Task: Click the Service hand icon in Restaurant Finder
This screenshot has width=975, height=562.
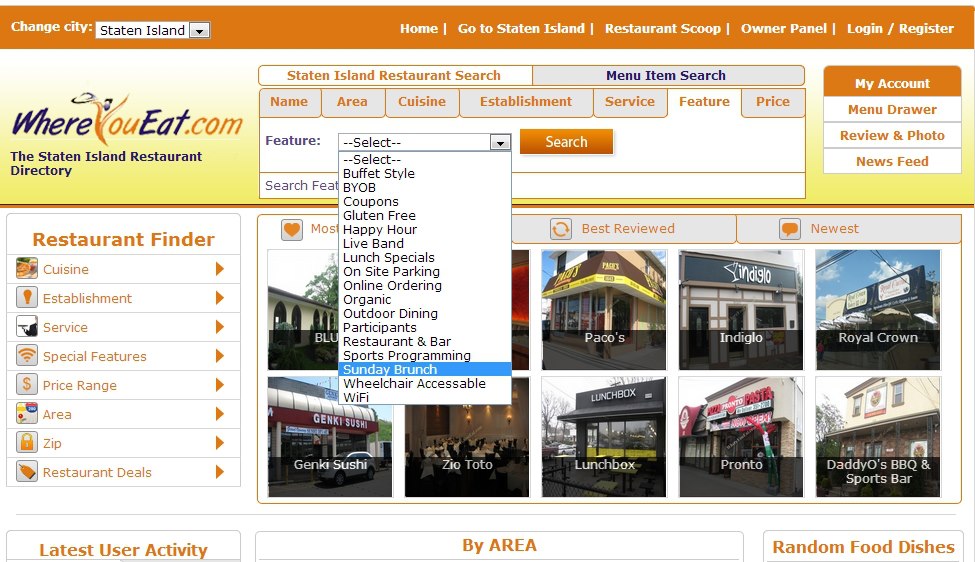Action: 27,326
